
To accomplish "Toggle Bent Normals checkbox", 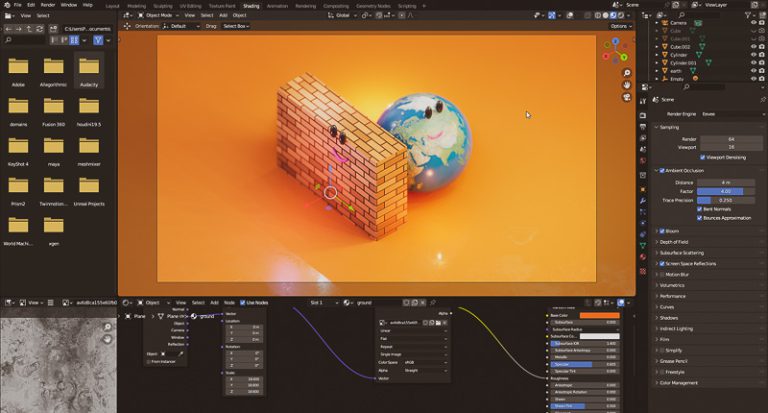I will (699, 209).
